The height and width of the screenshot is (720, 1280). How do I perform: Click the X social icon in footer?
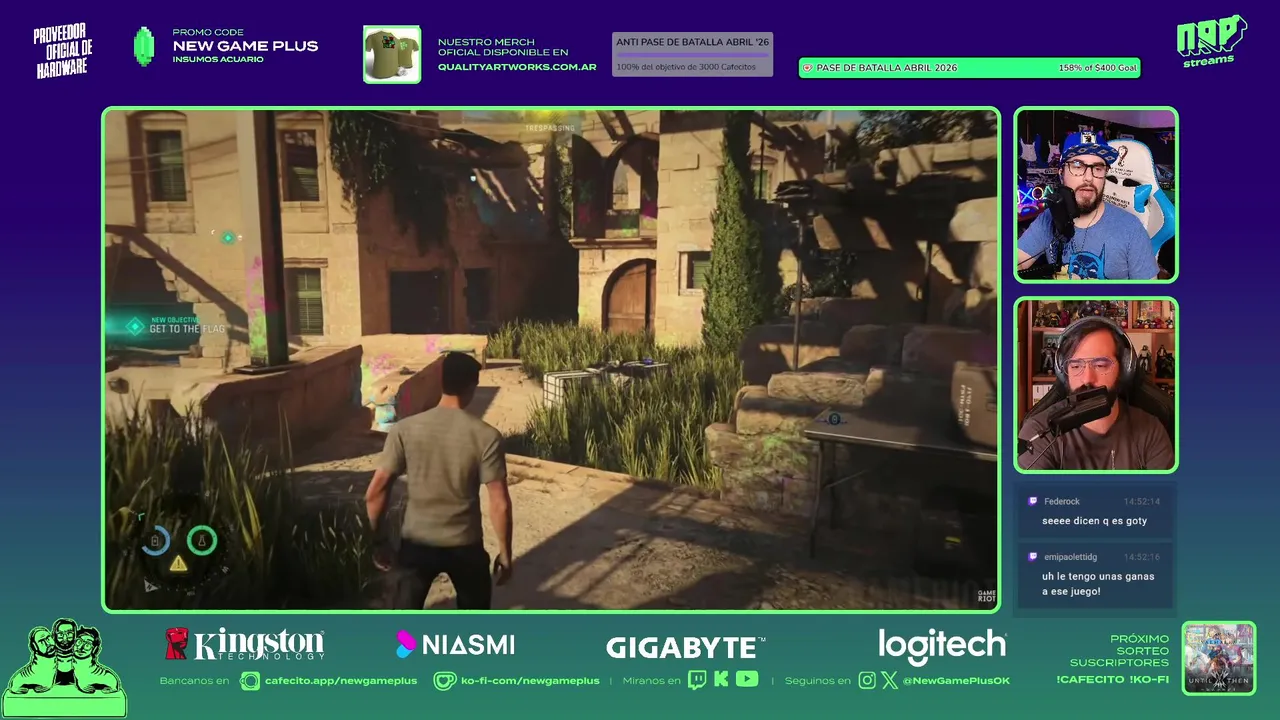(889, 680)
